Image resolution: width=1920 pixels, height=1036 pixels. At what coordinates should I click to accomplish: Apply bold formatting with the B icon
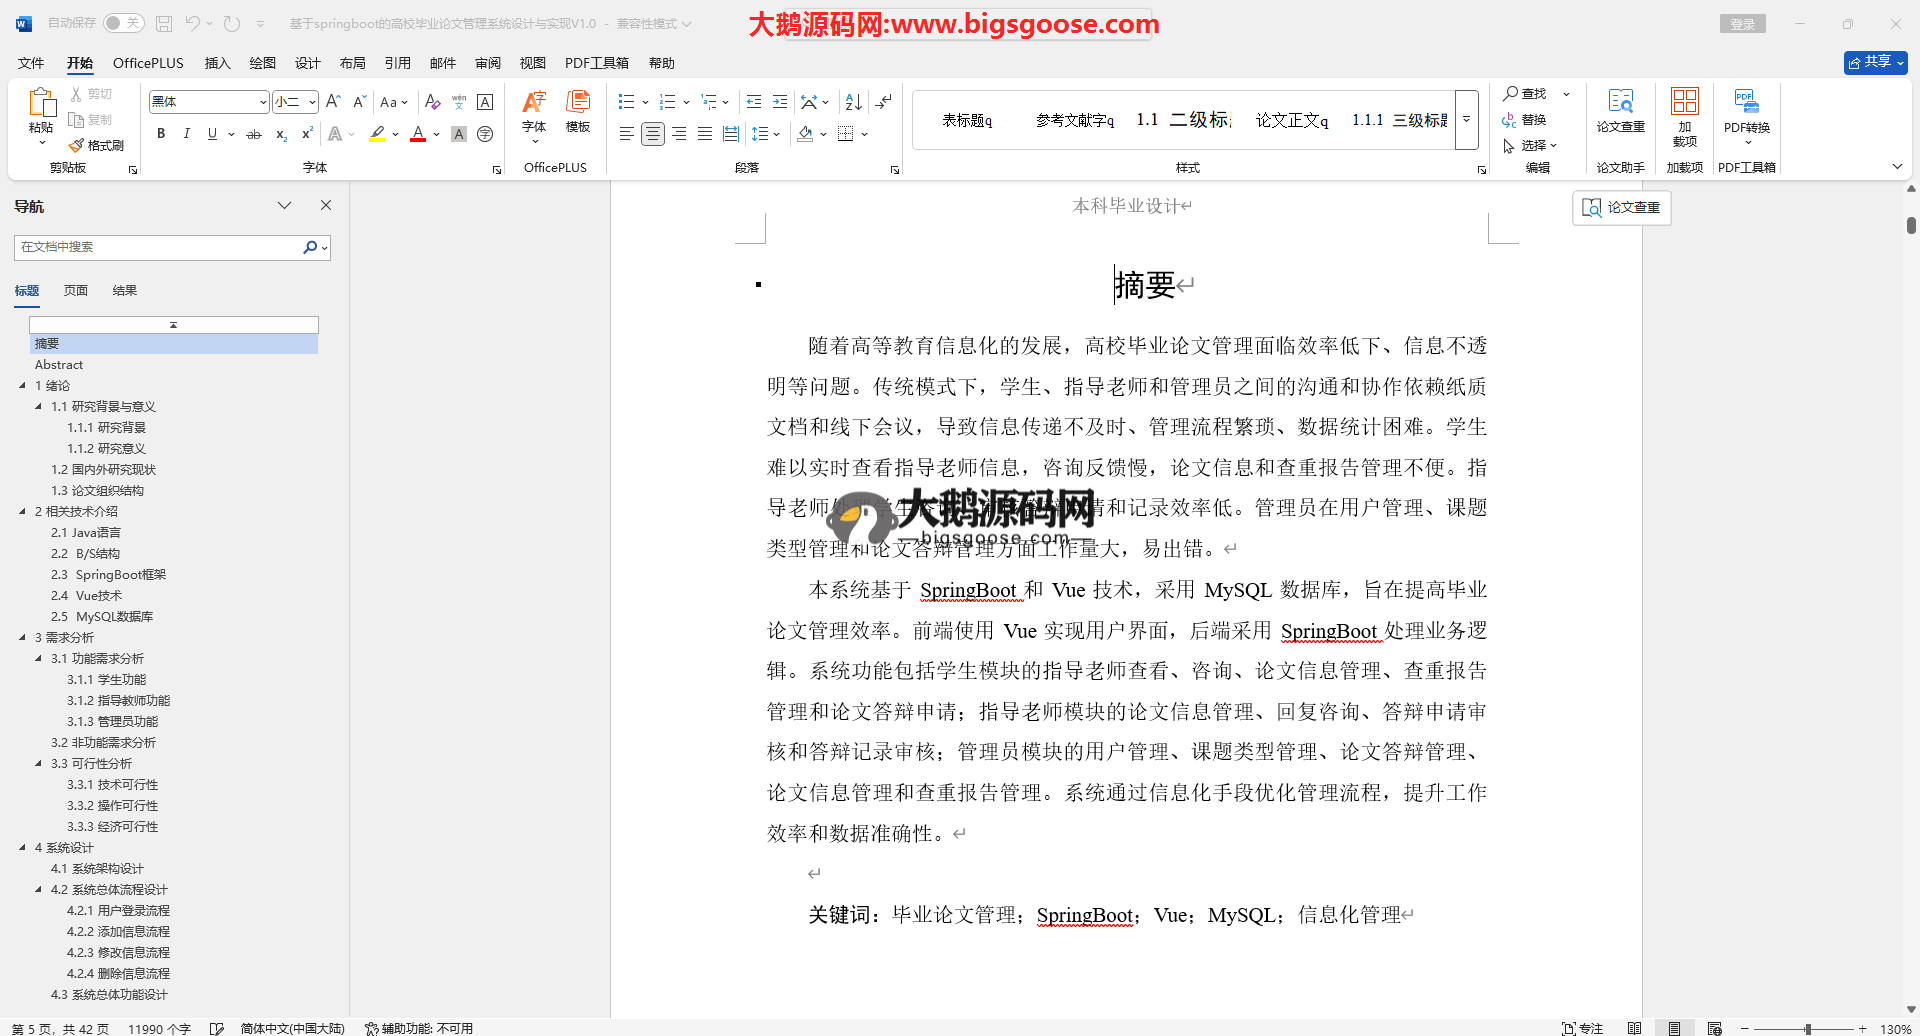pos(161,134)
